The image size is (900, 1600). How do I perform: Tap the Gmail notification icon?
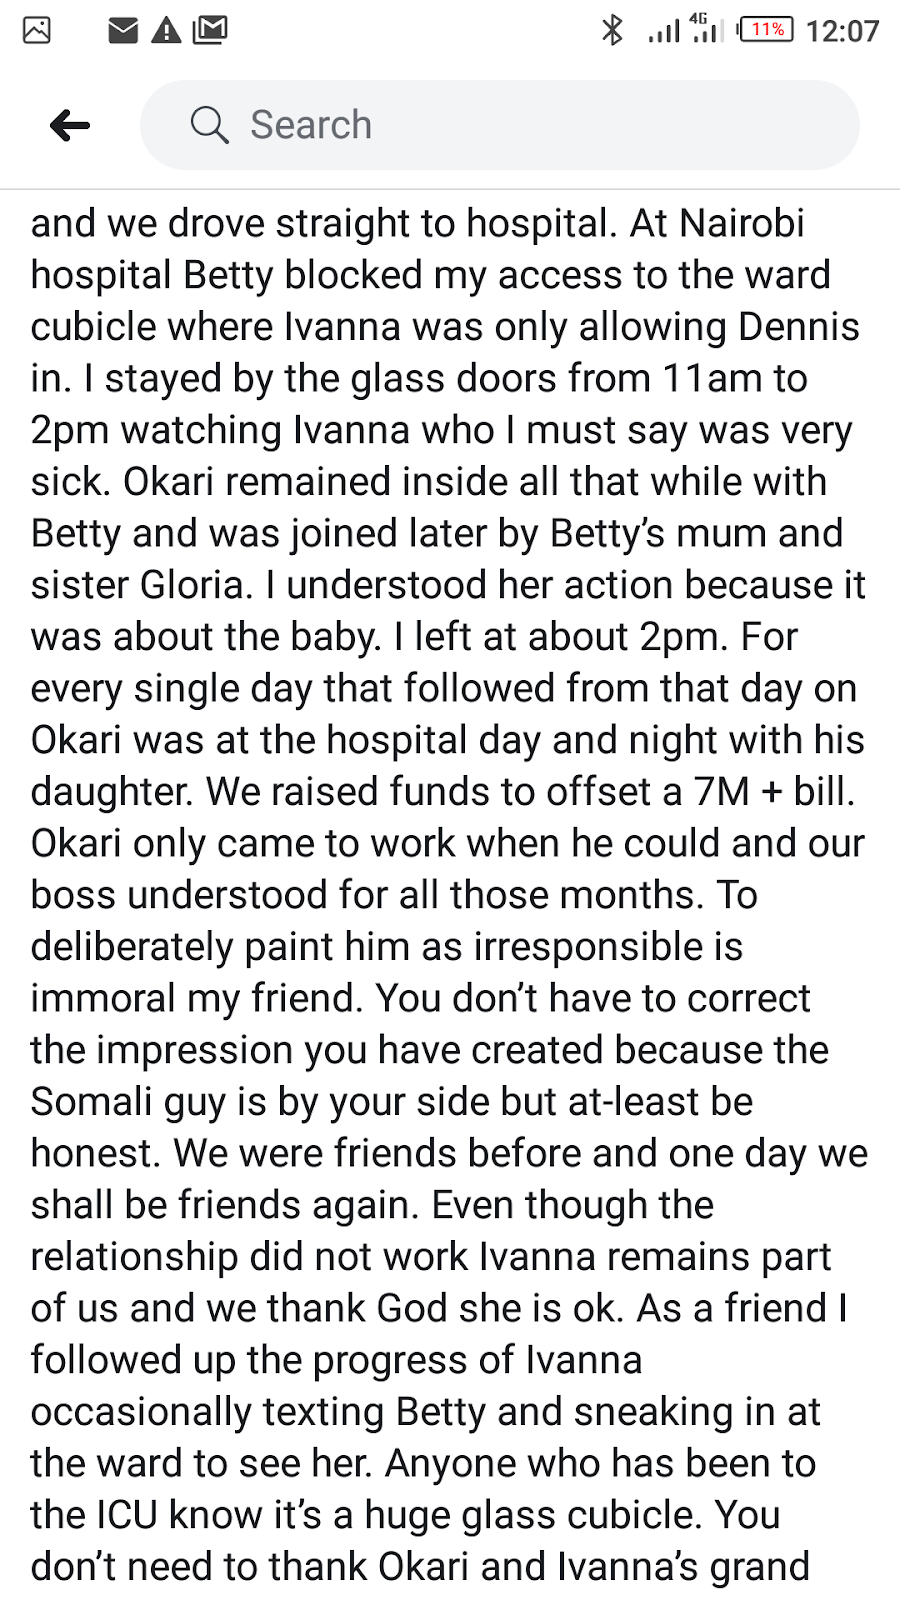tap(210, 31)
